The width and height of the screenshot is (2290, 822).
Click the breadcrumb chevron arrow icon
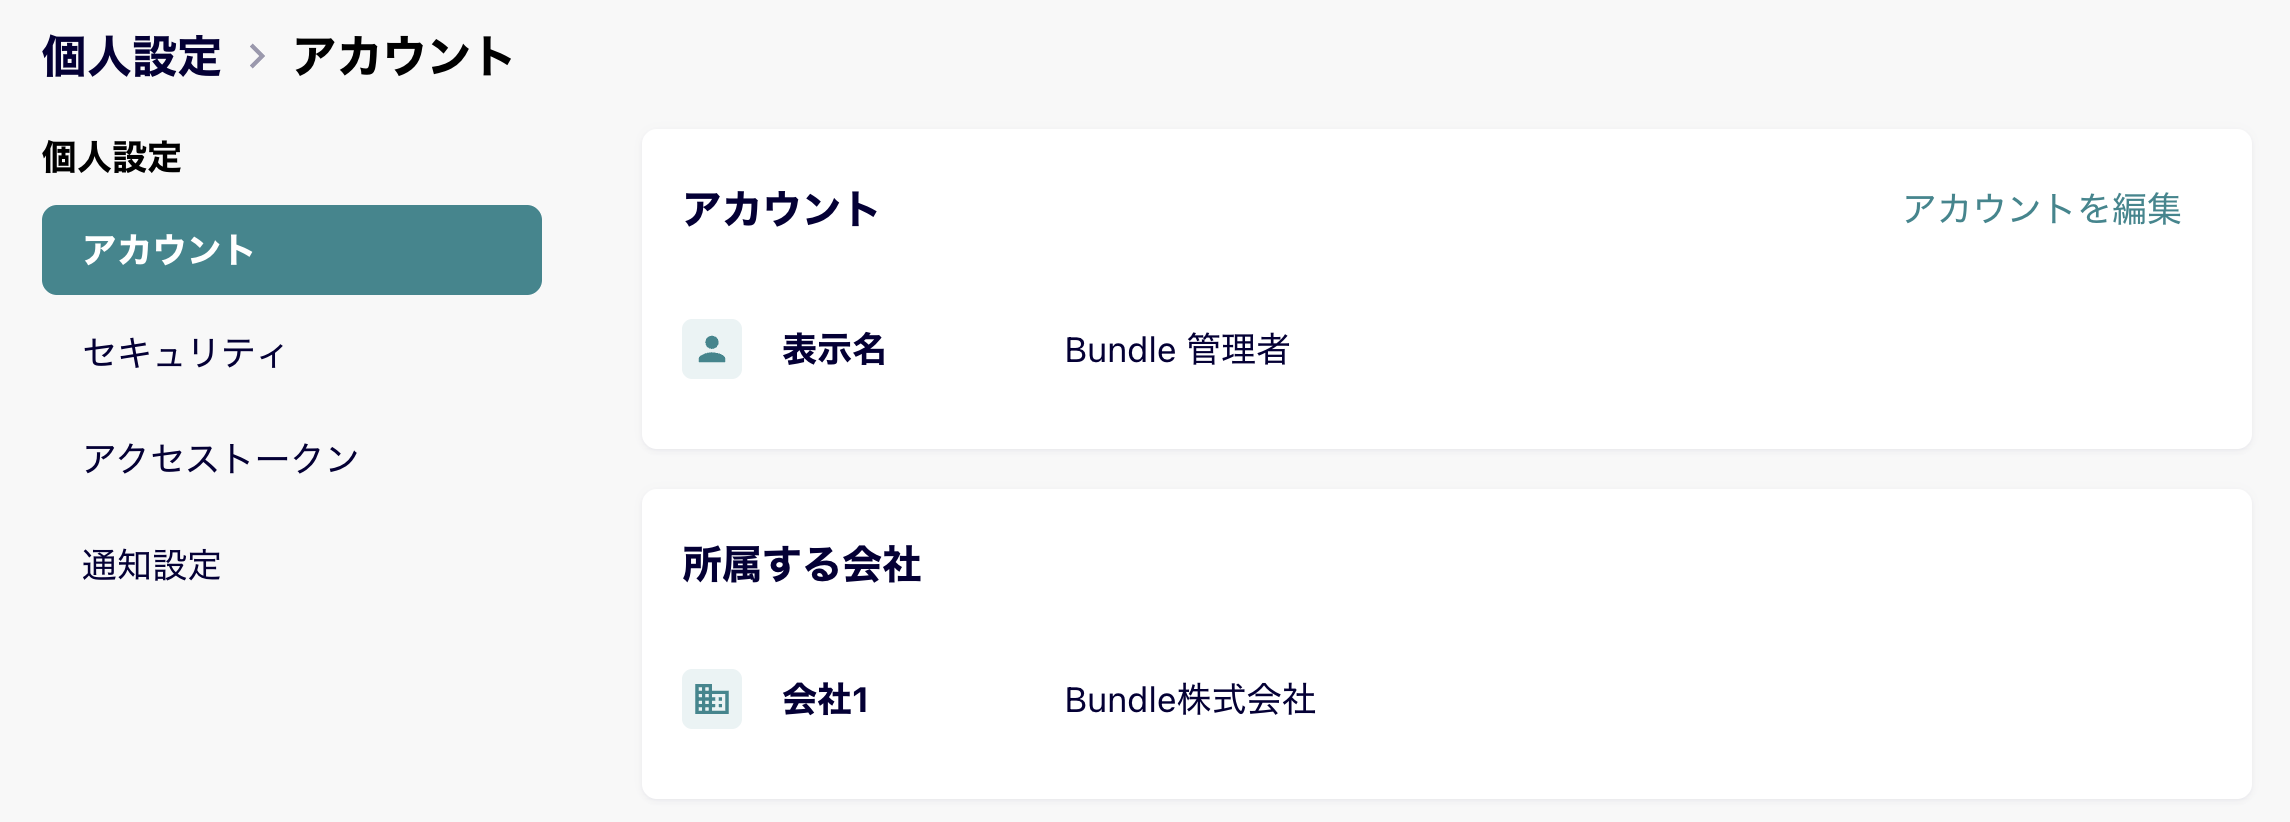(x=257, y=56)
